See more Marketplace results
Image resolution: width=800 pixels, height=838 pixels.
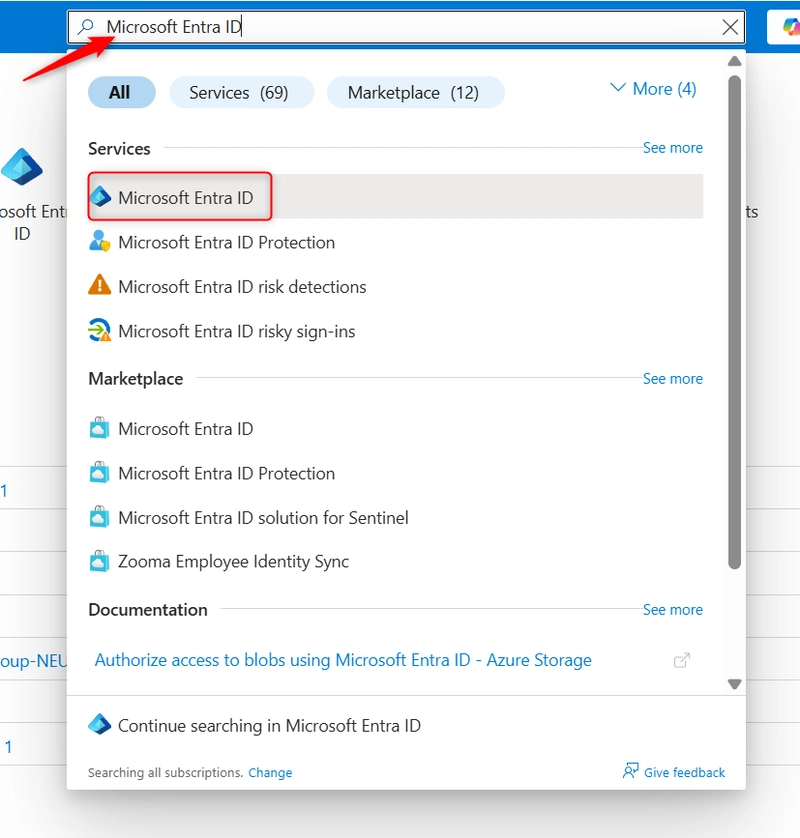[672, 378]
